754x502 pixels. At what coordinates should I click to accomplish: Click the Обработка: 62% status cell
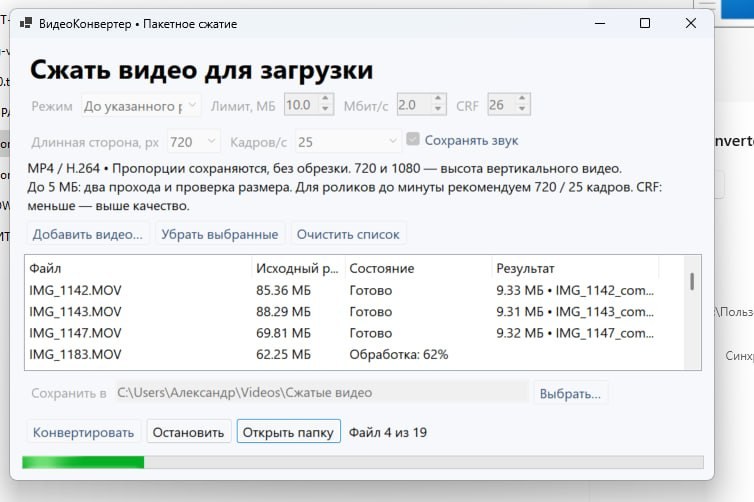pos(399,354)
